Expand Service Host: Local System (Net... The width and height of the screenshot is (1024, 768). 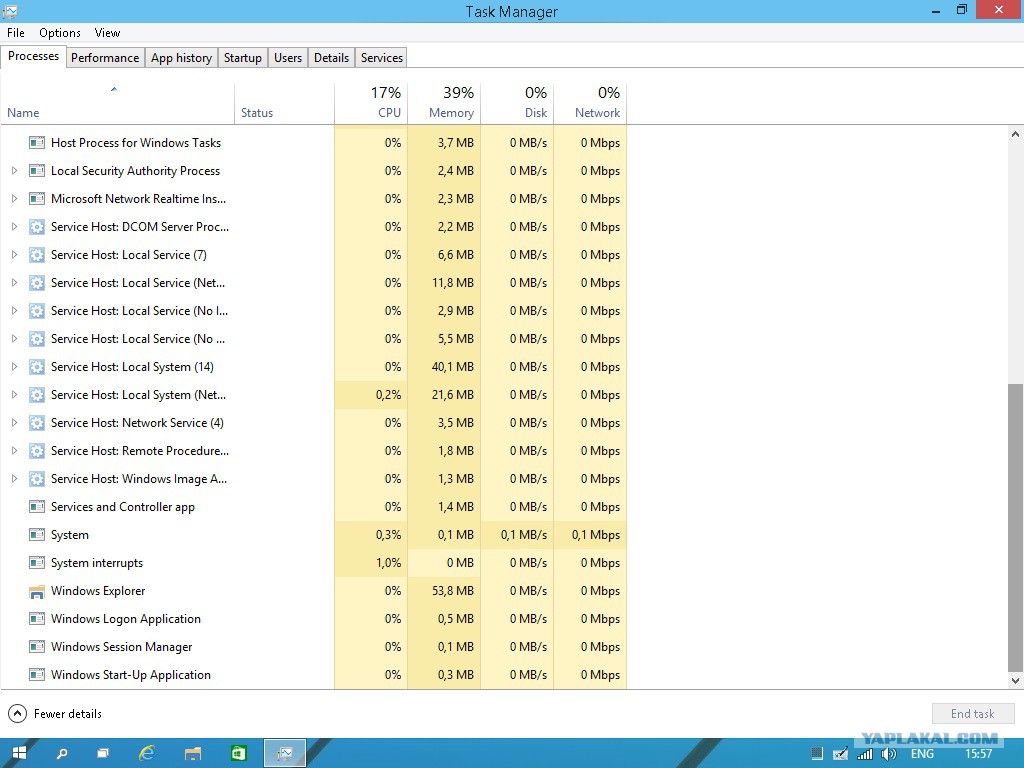[14, 394]
